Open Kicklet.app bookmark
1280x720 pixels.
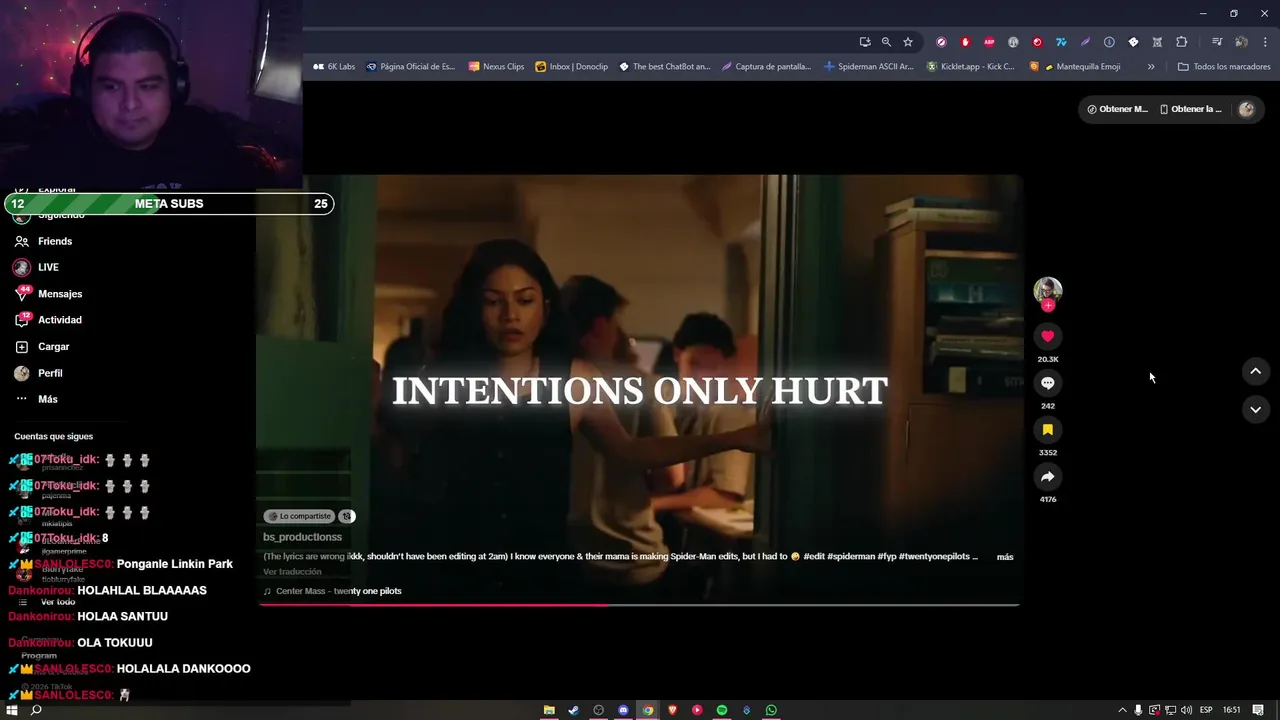pos(970,67)
